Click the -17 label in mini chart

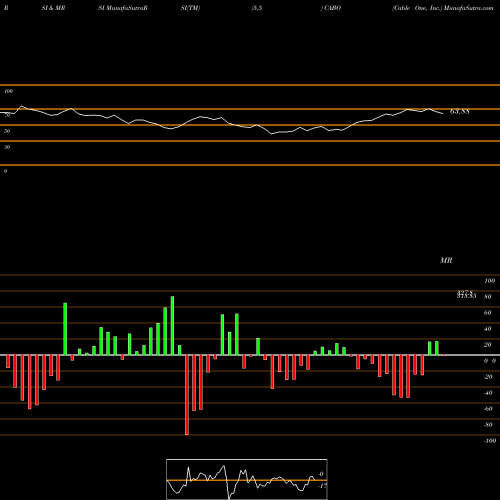coord(322,486)
